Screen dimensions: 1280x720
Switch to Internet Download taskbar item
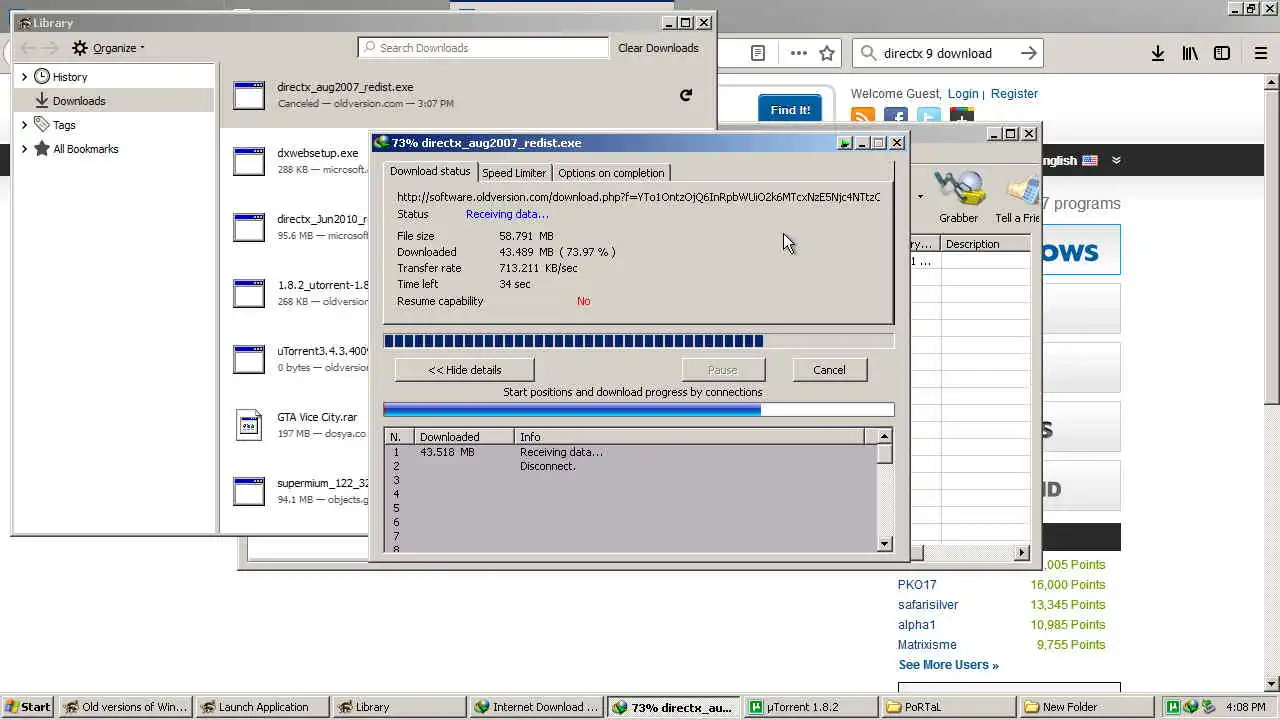[x=537, y=707]
